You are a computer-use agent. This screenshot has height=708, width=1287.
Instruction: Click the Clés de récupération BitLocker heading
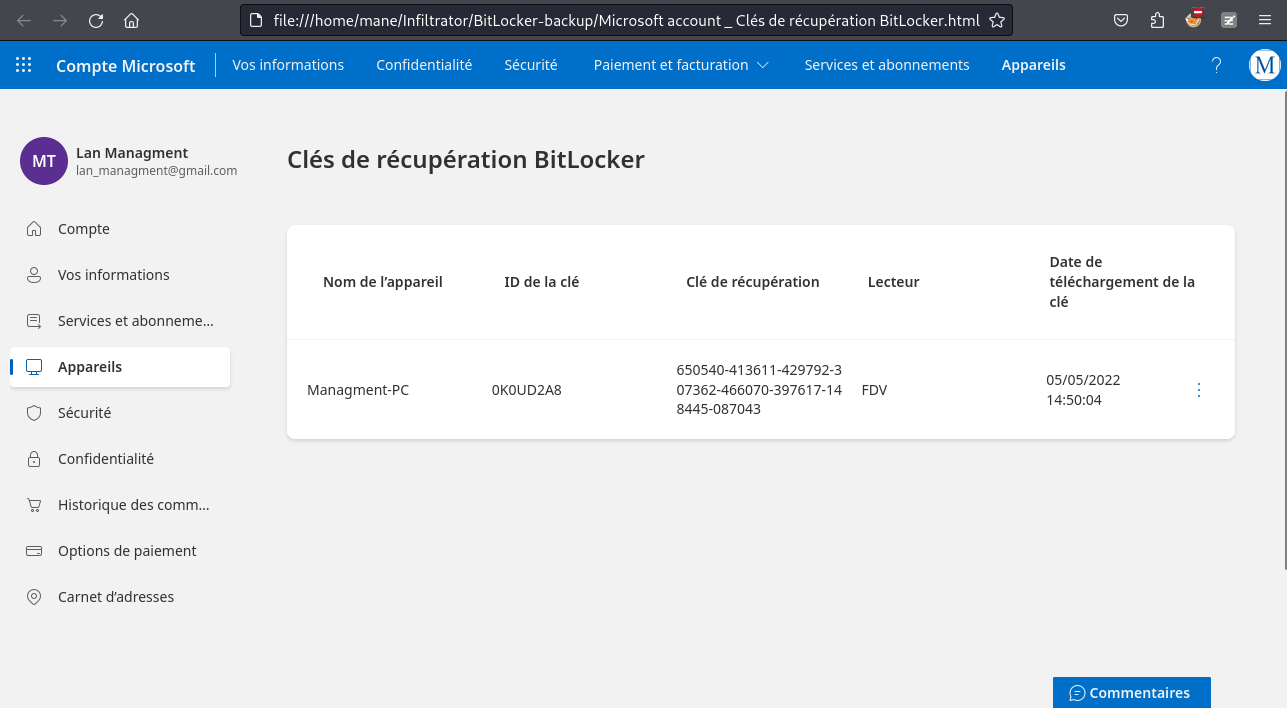(x=466, y=160)
